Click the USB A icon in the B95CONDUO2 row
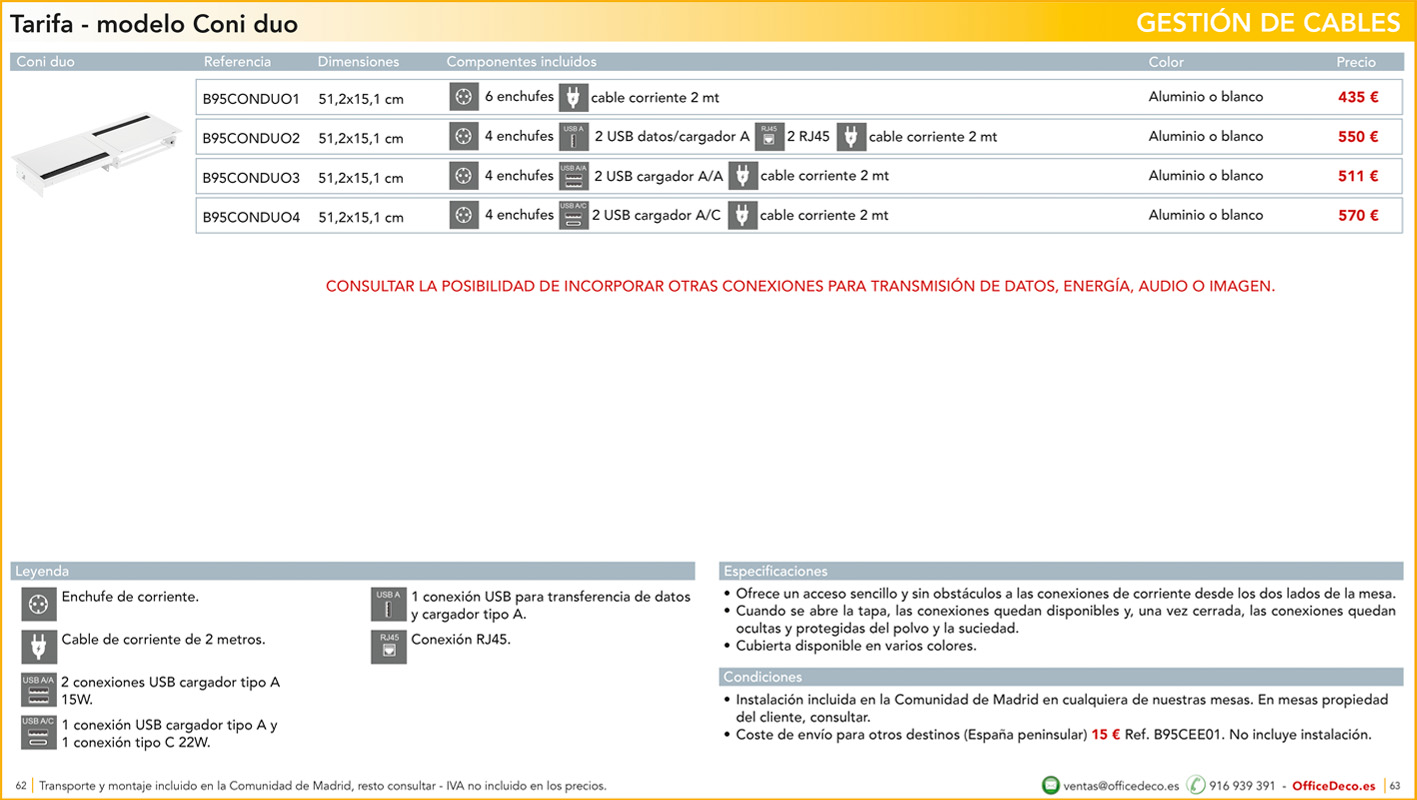This screenshot has height=800, width=1417. [x=573, y=136]
